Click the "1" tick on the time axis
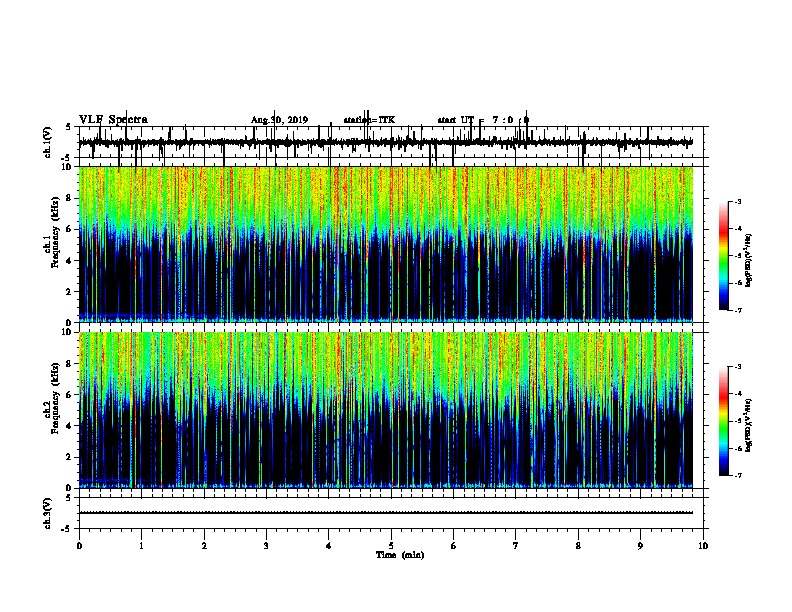Screen dimensions: 792x612 point(141,545)
